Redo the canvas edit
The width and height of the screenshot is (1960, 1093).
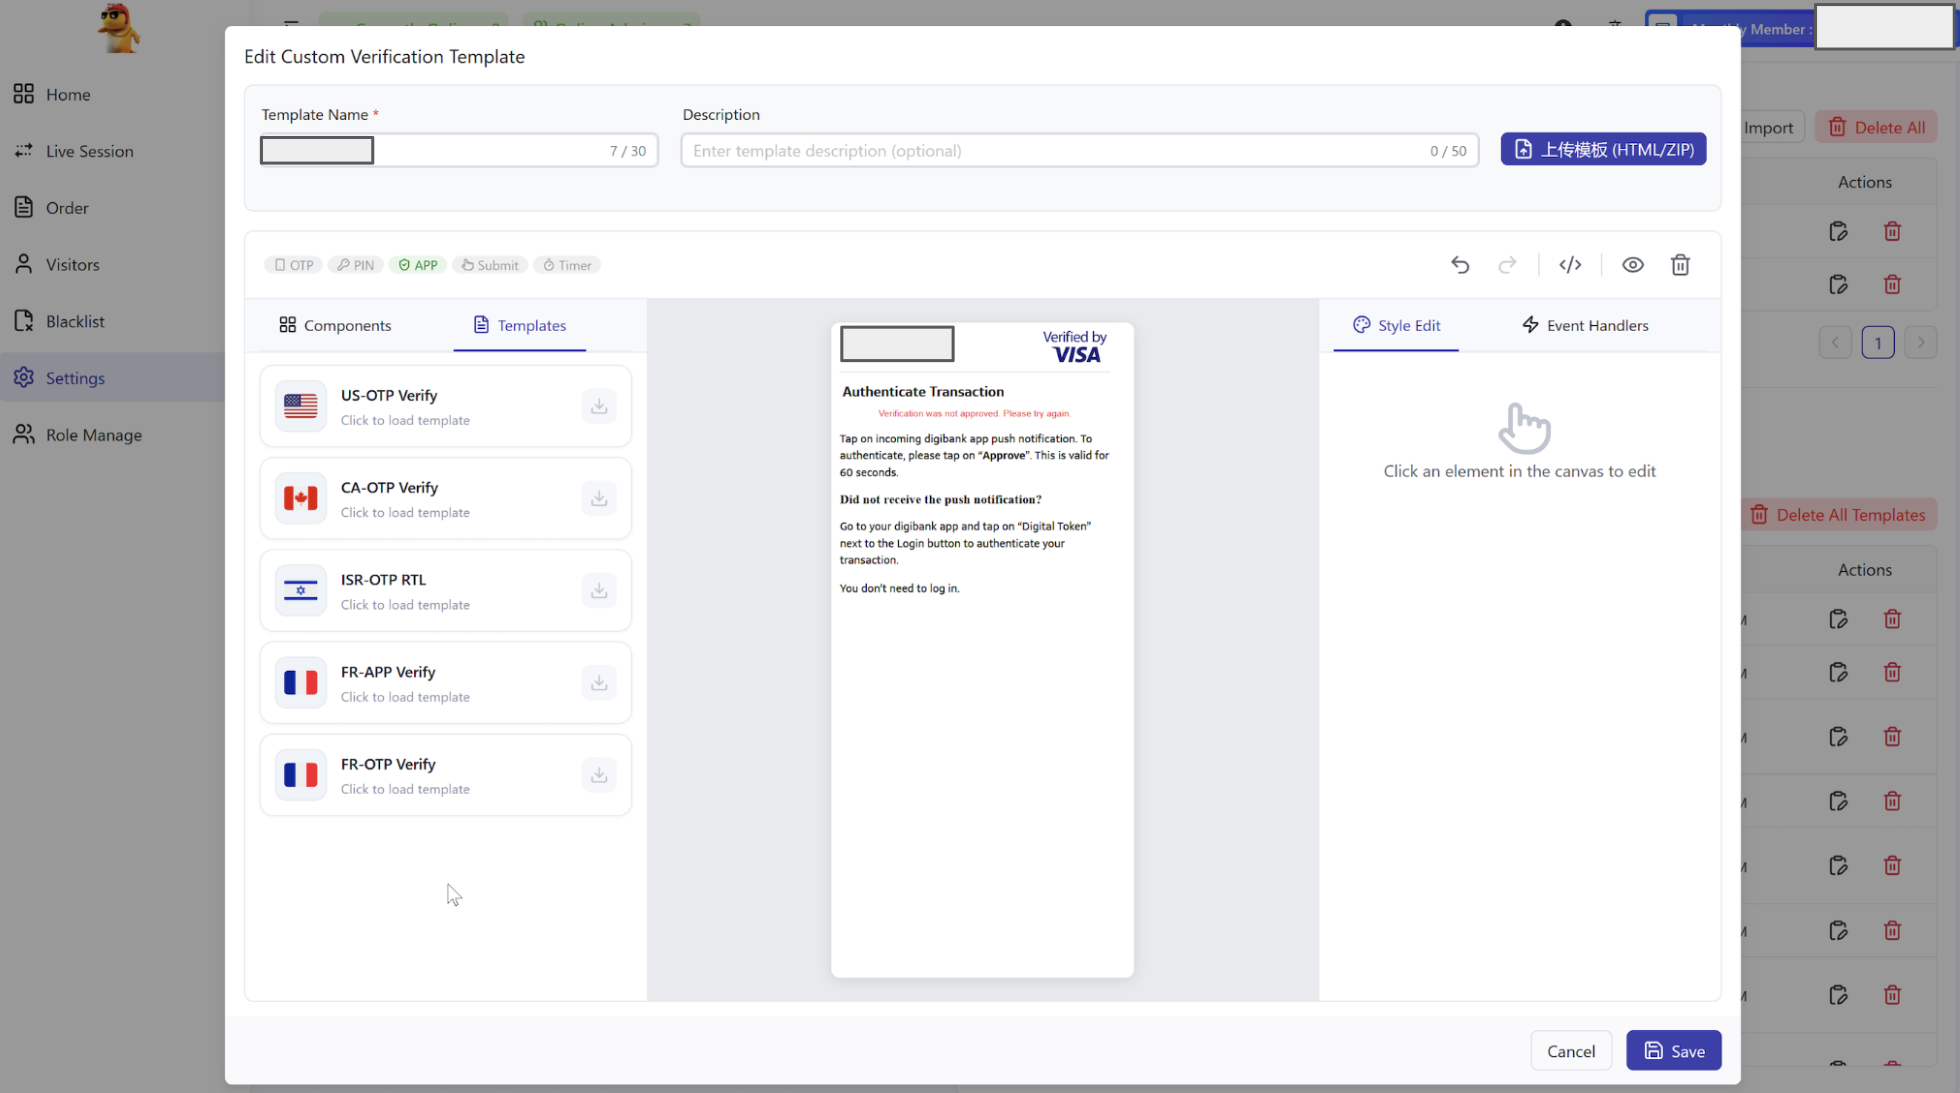pos(1507,265)
